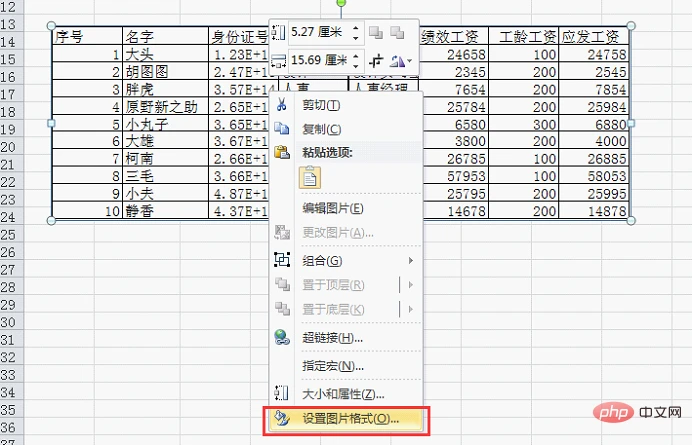Select row header 25
The height and width of the screenshot is (445, 692).
click(9, 234)
